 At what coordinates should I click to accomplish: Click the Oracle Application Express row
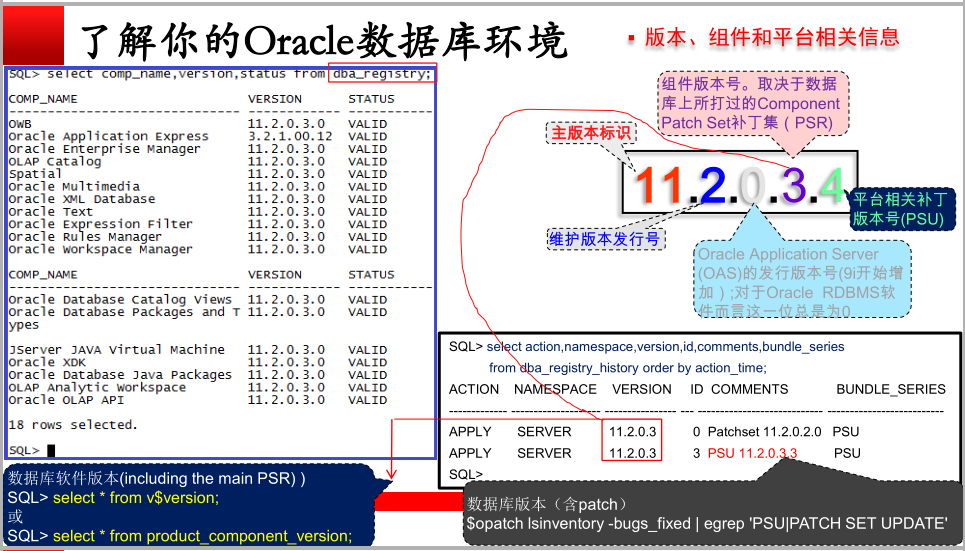(198, 136)
